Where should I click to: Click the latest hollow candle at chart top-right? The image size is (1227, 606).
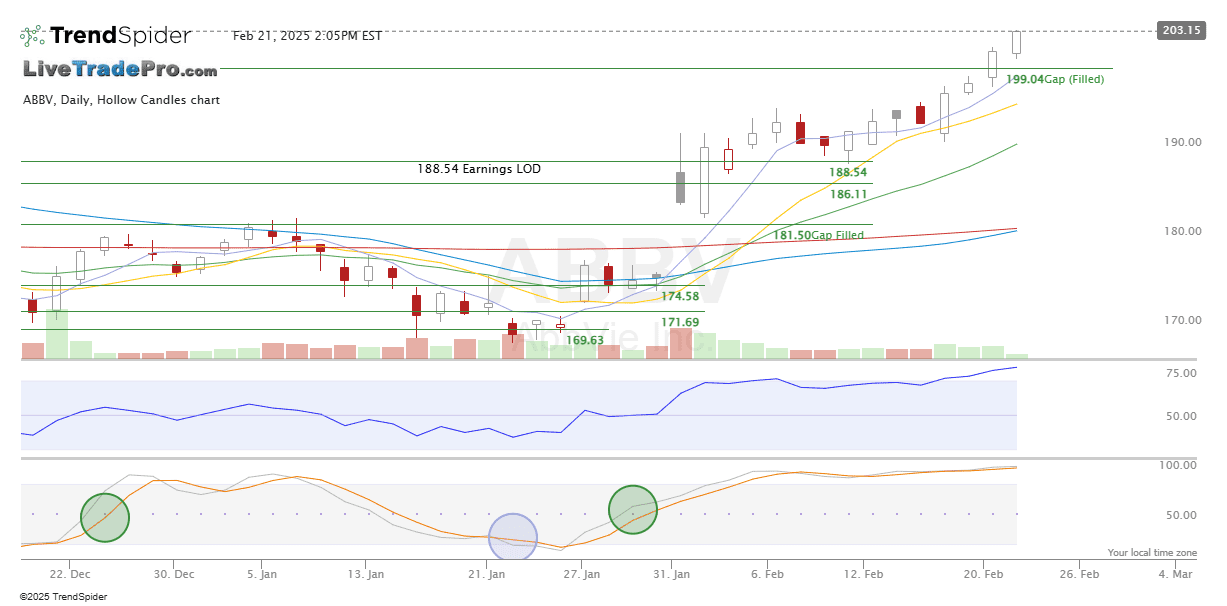pos(1017,42)
